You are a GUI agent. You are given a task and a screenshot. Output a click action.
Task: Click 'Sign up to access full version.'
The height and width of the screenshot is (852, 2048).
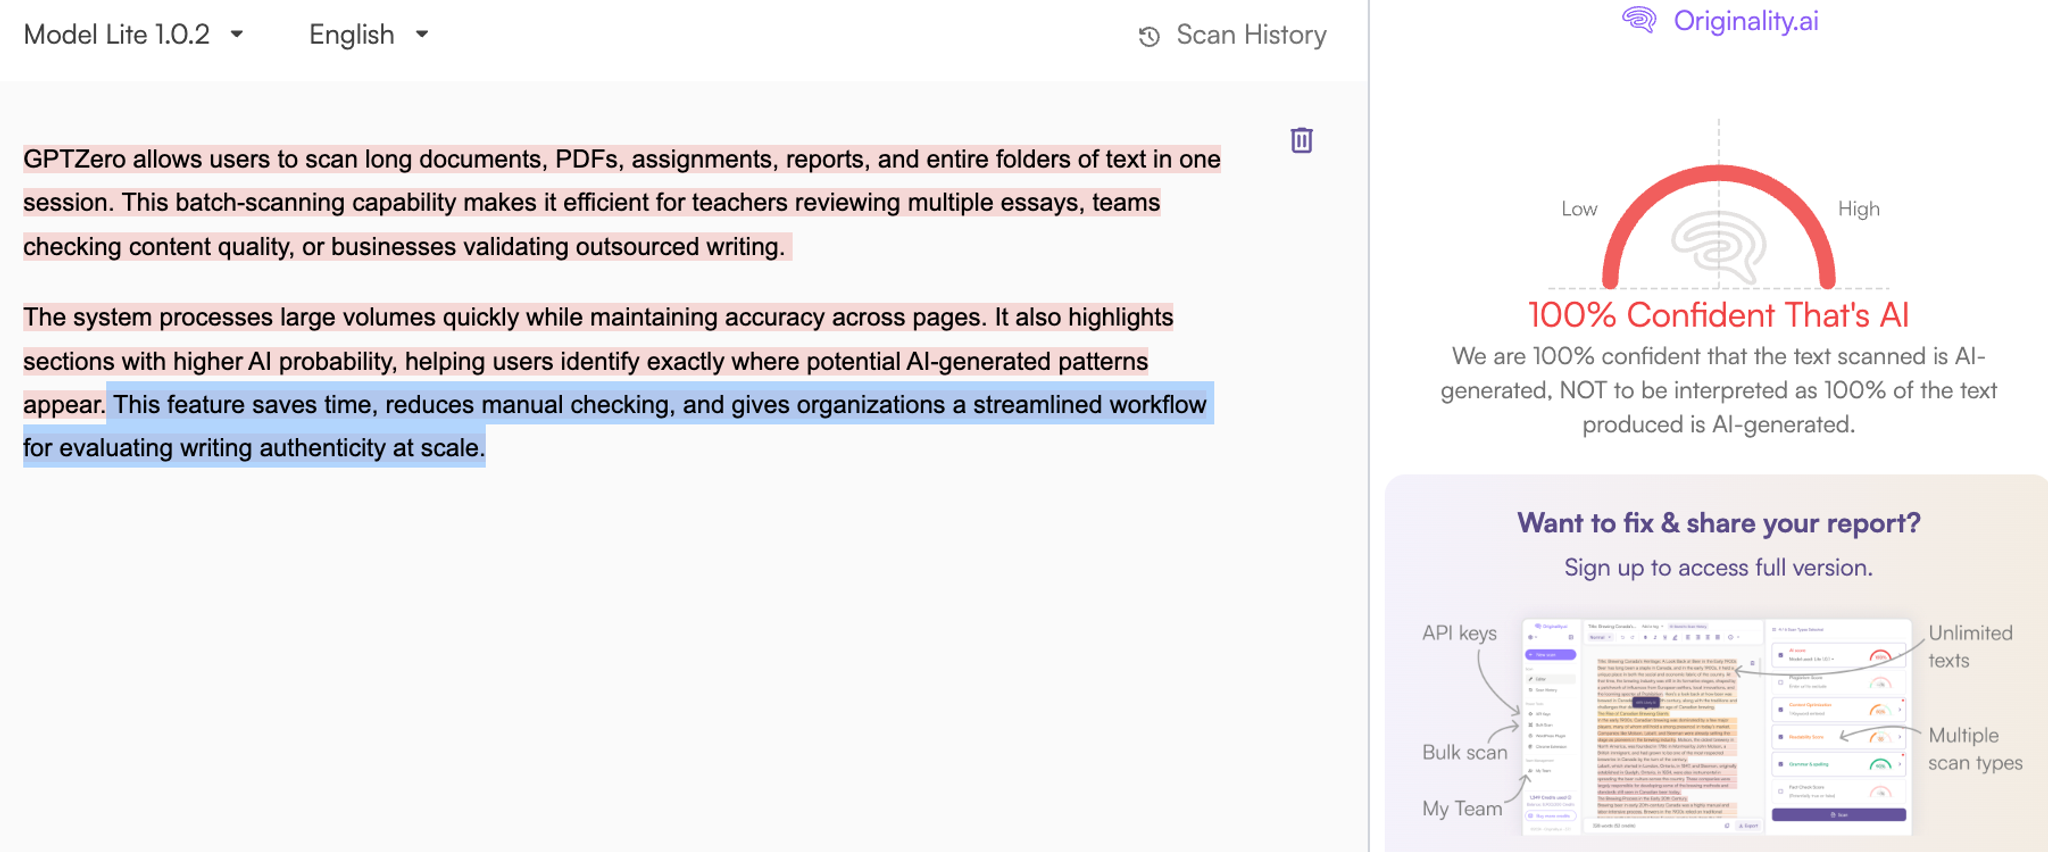(x=1718, y=568)
